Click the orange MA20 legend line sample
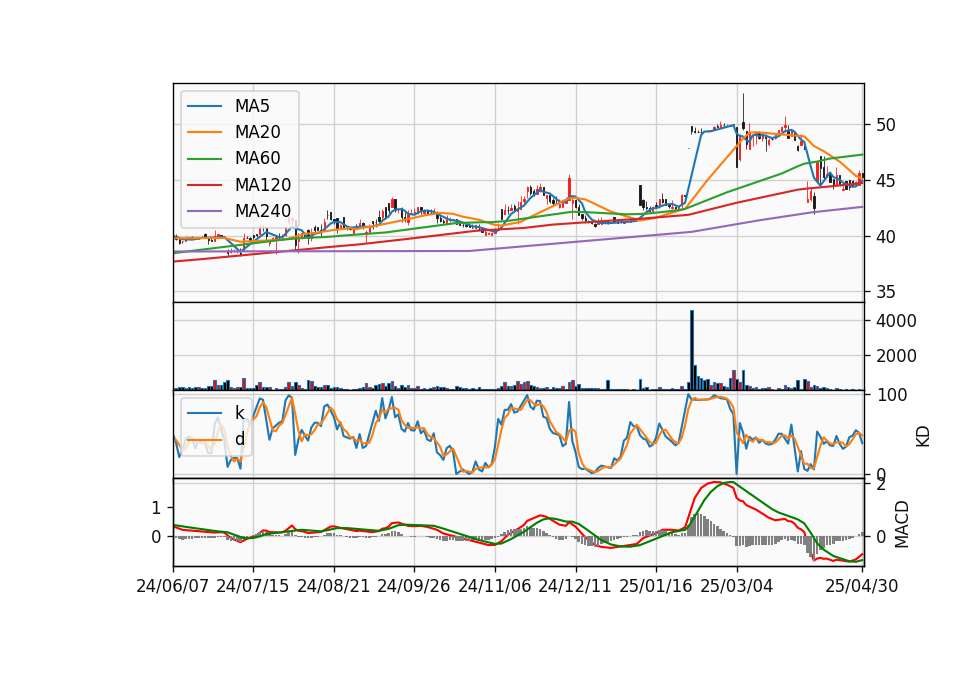This screenshot has width=960, height=690. (x=204, y=132)
